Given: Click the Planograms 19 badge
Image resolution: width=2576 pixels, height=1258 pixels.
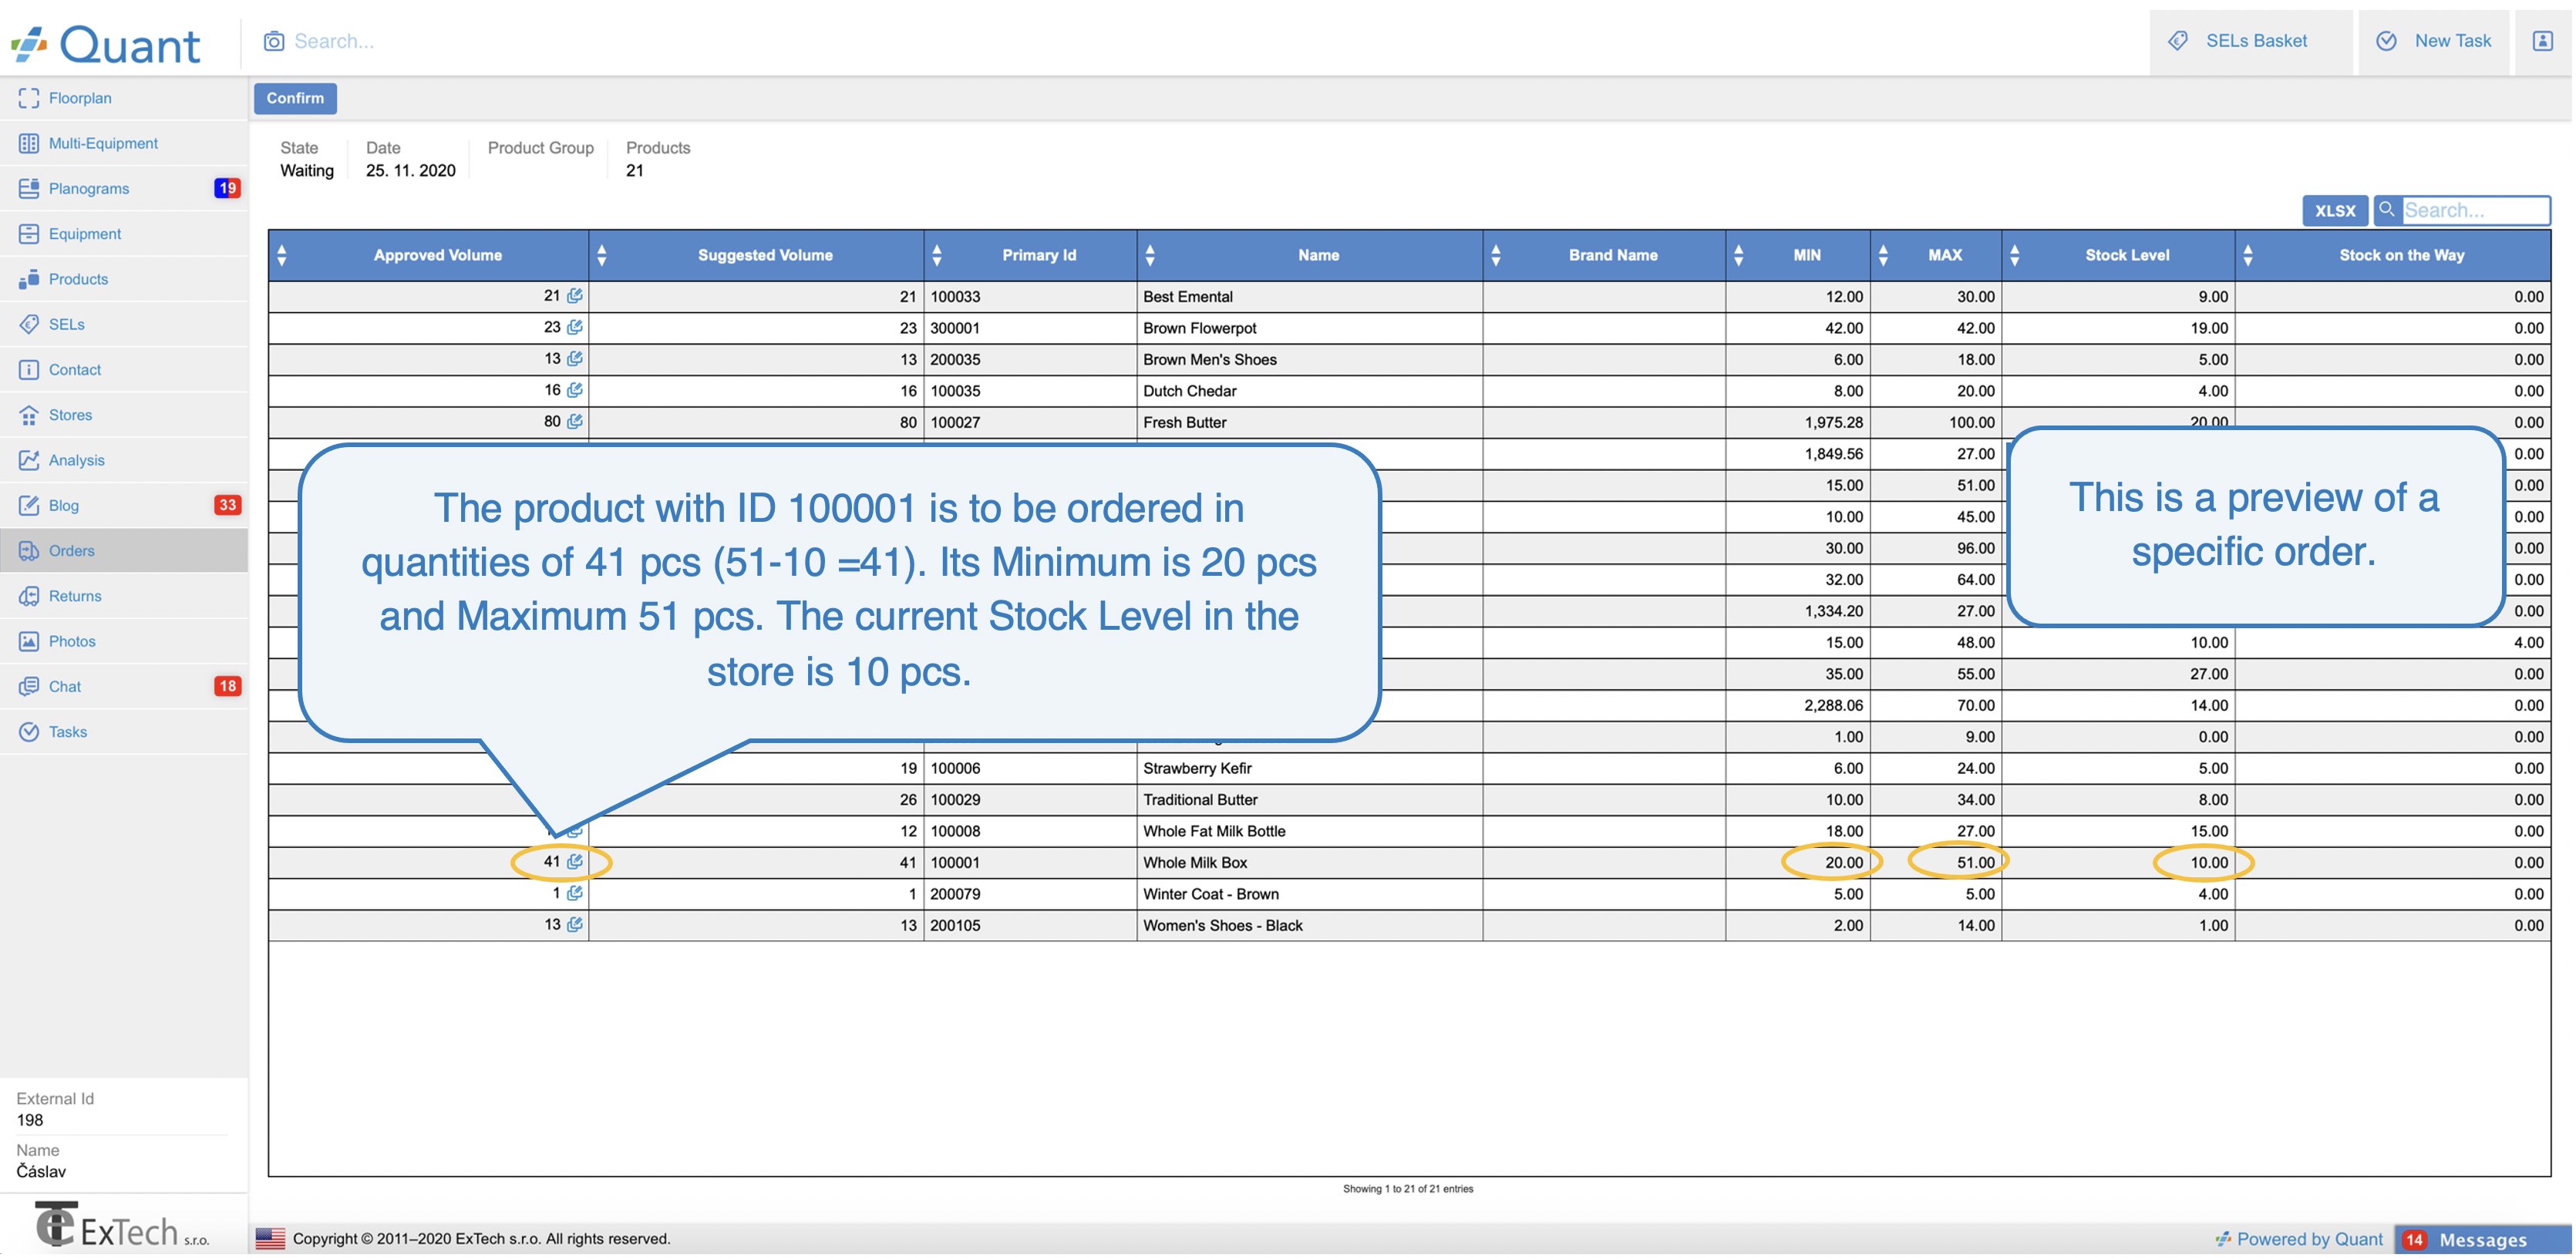Looking at the screenshot, I should pyautogui.click(x=227, y=188).
